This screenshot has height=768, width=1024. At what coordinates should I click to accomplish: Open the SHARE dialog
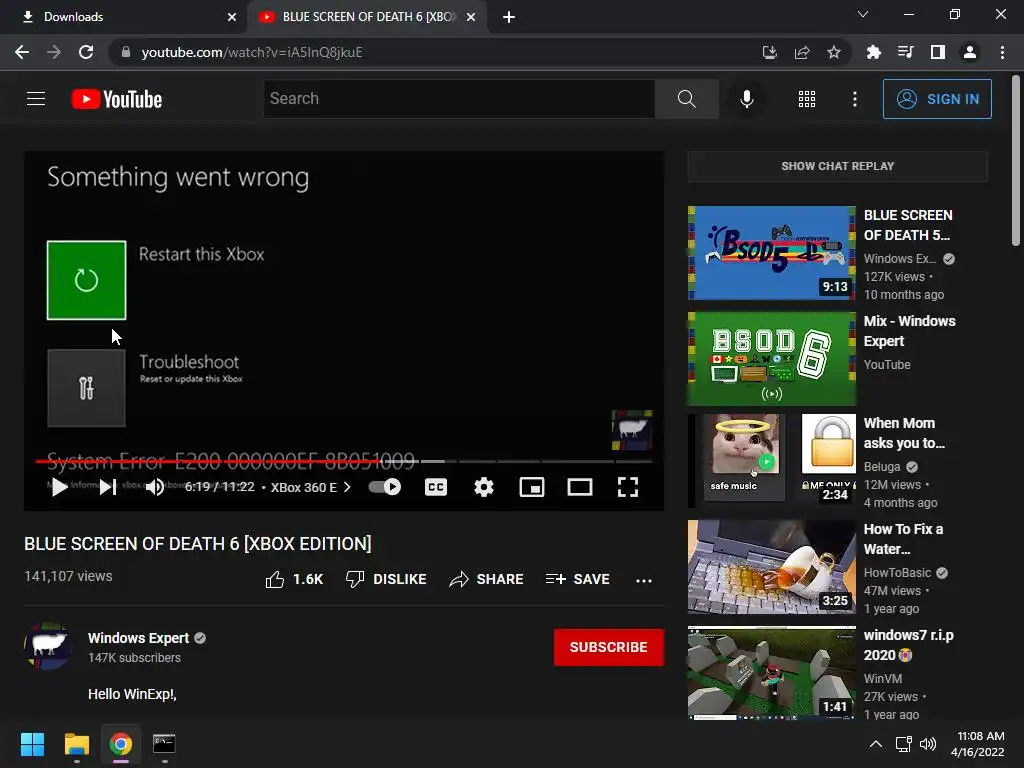point(486,579)
